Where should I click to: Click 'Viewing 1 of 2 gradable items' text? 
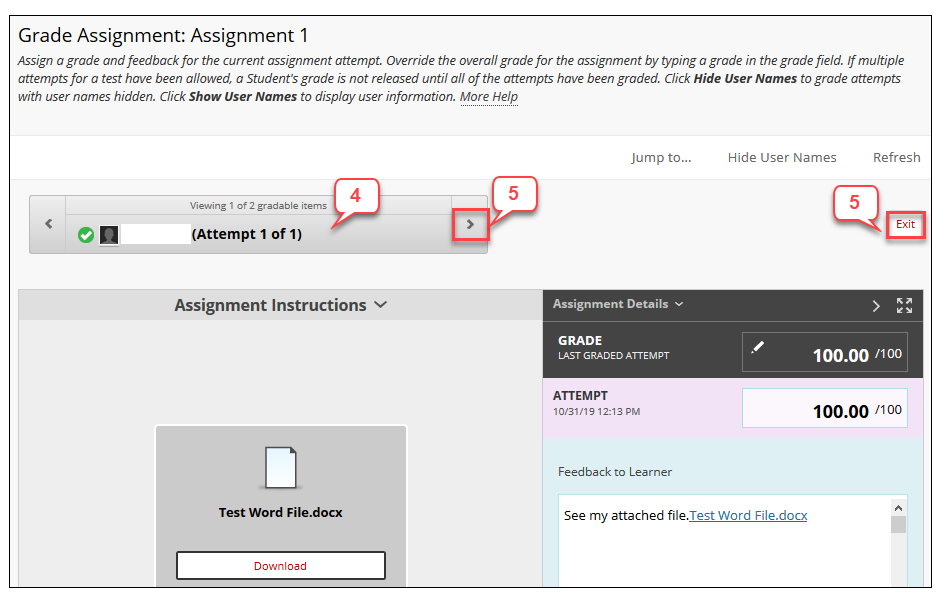[258, 206]
